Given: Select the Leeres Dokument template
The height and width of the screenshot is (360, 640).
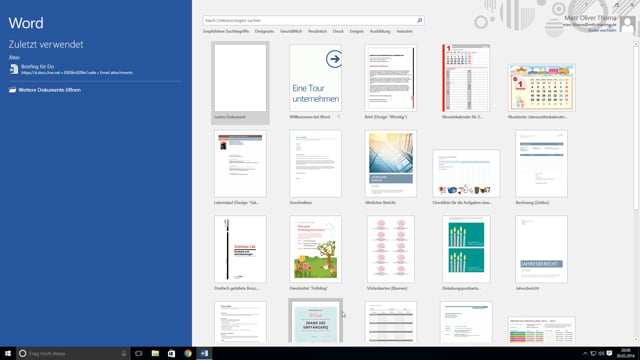Looking at the screenshot, I should coord(240,82).
